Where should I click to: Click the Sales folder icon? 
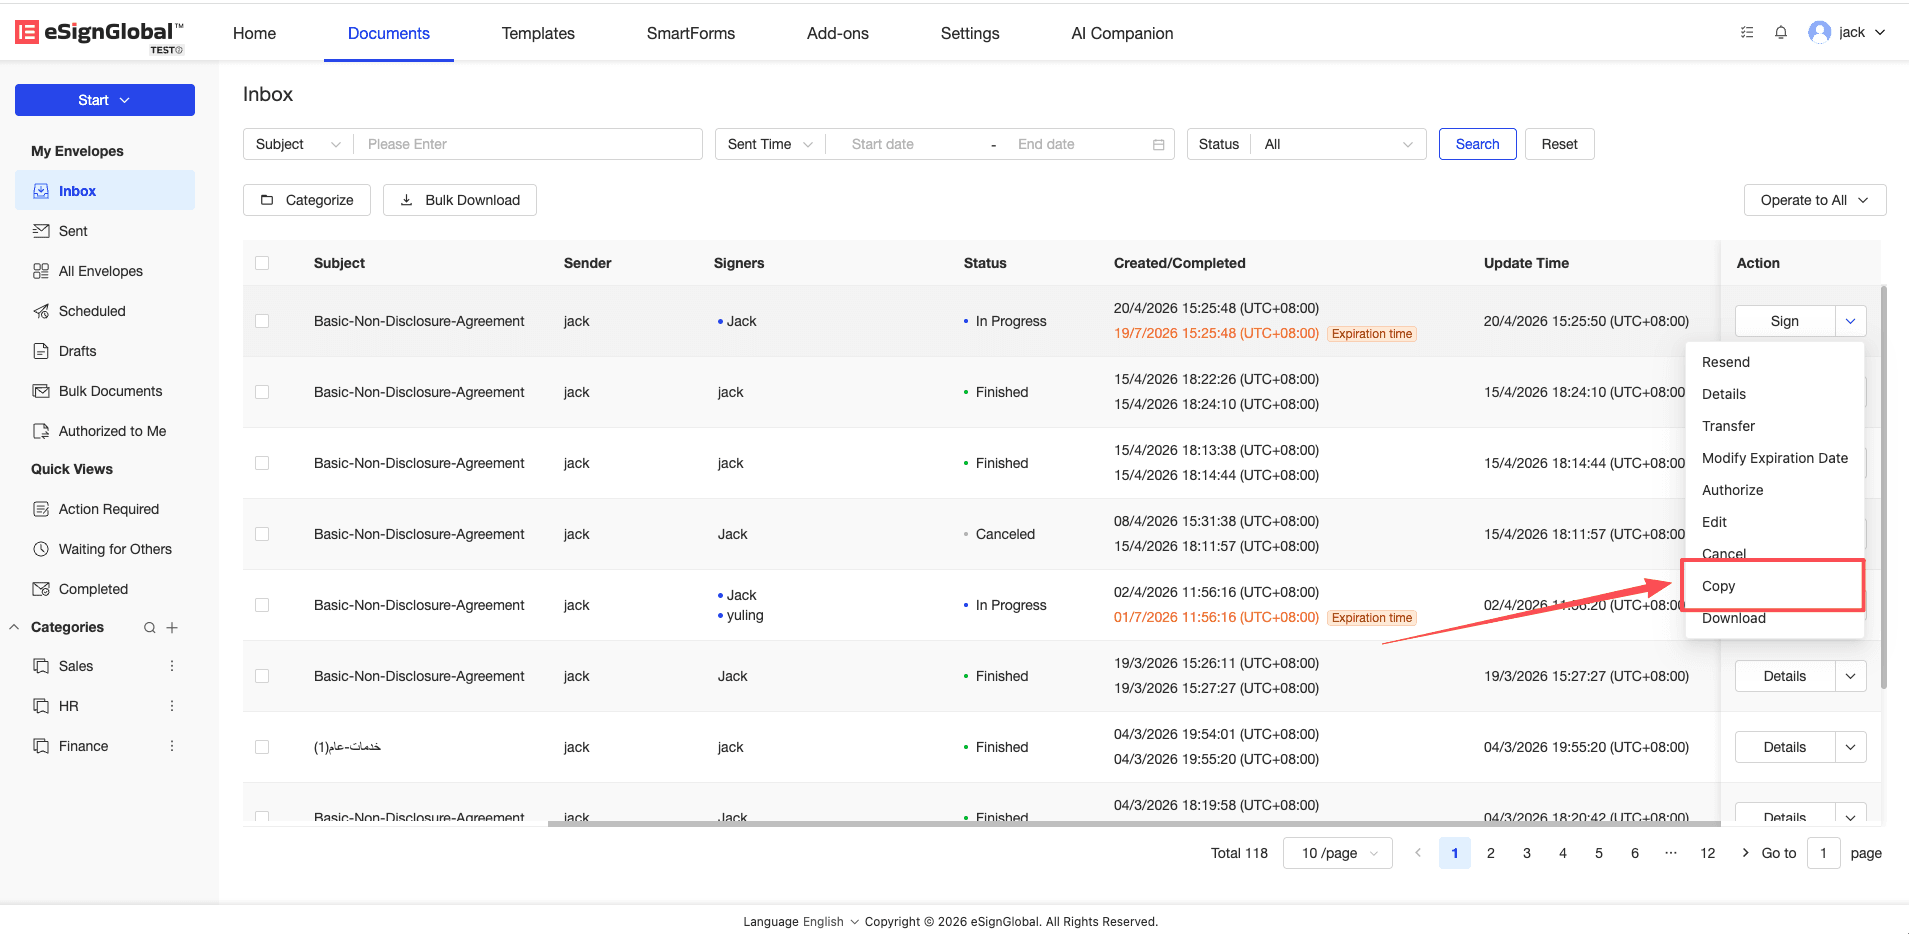41,666
